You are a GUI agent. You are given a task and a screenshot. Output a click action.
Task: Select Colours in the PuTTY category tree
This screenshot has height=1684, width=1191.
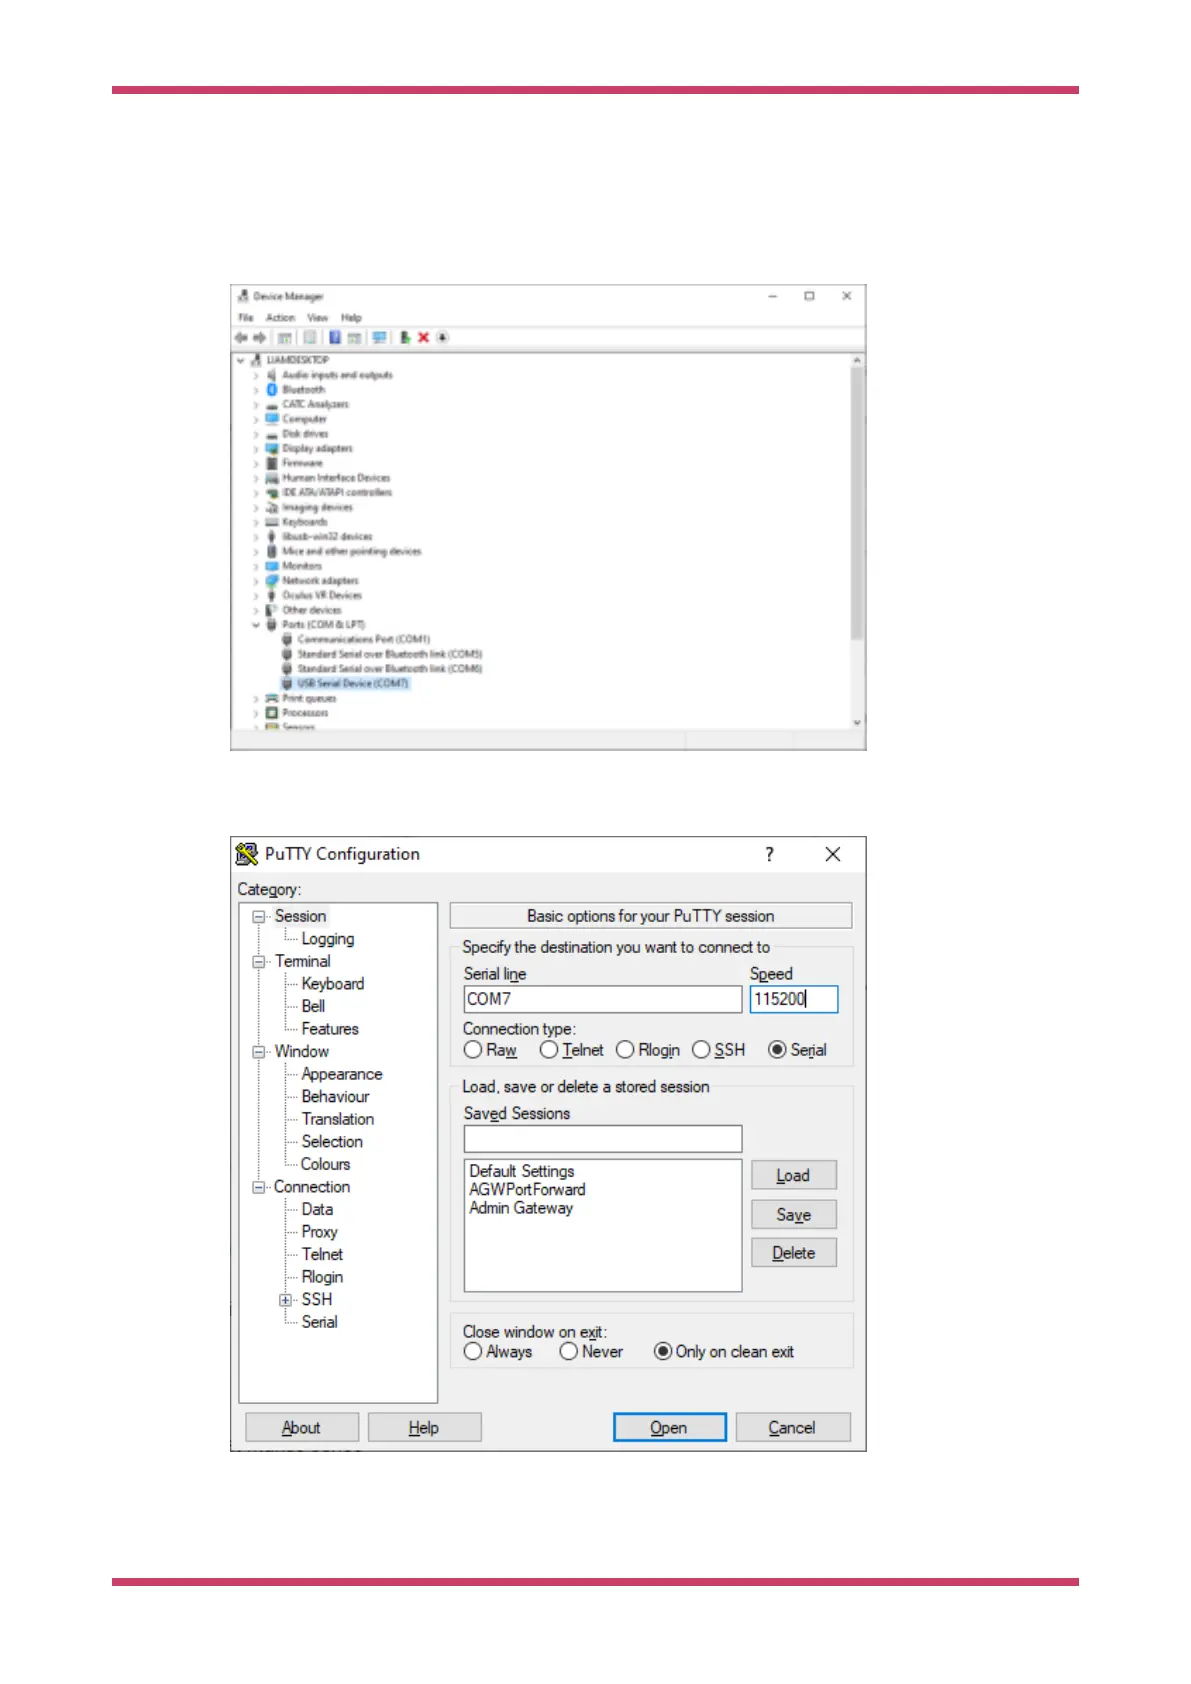tap(325, 1164)
